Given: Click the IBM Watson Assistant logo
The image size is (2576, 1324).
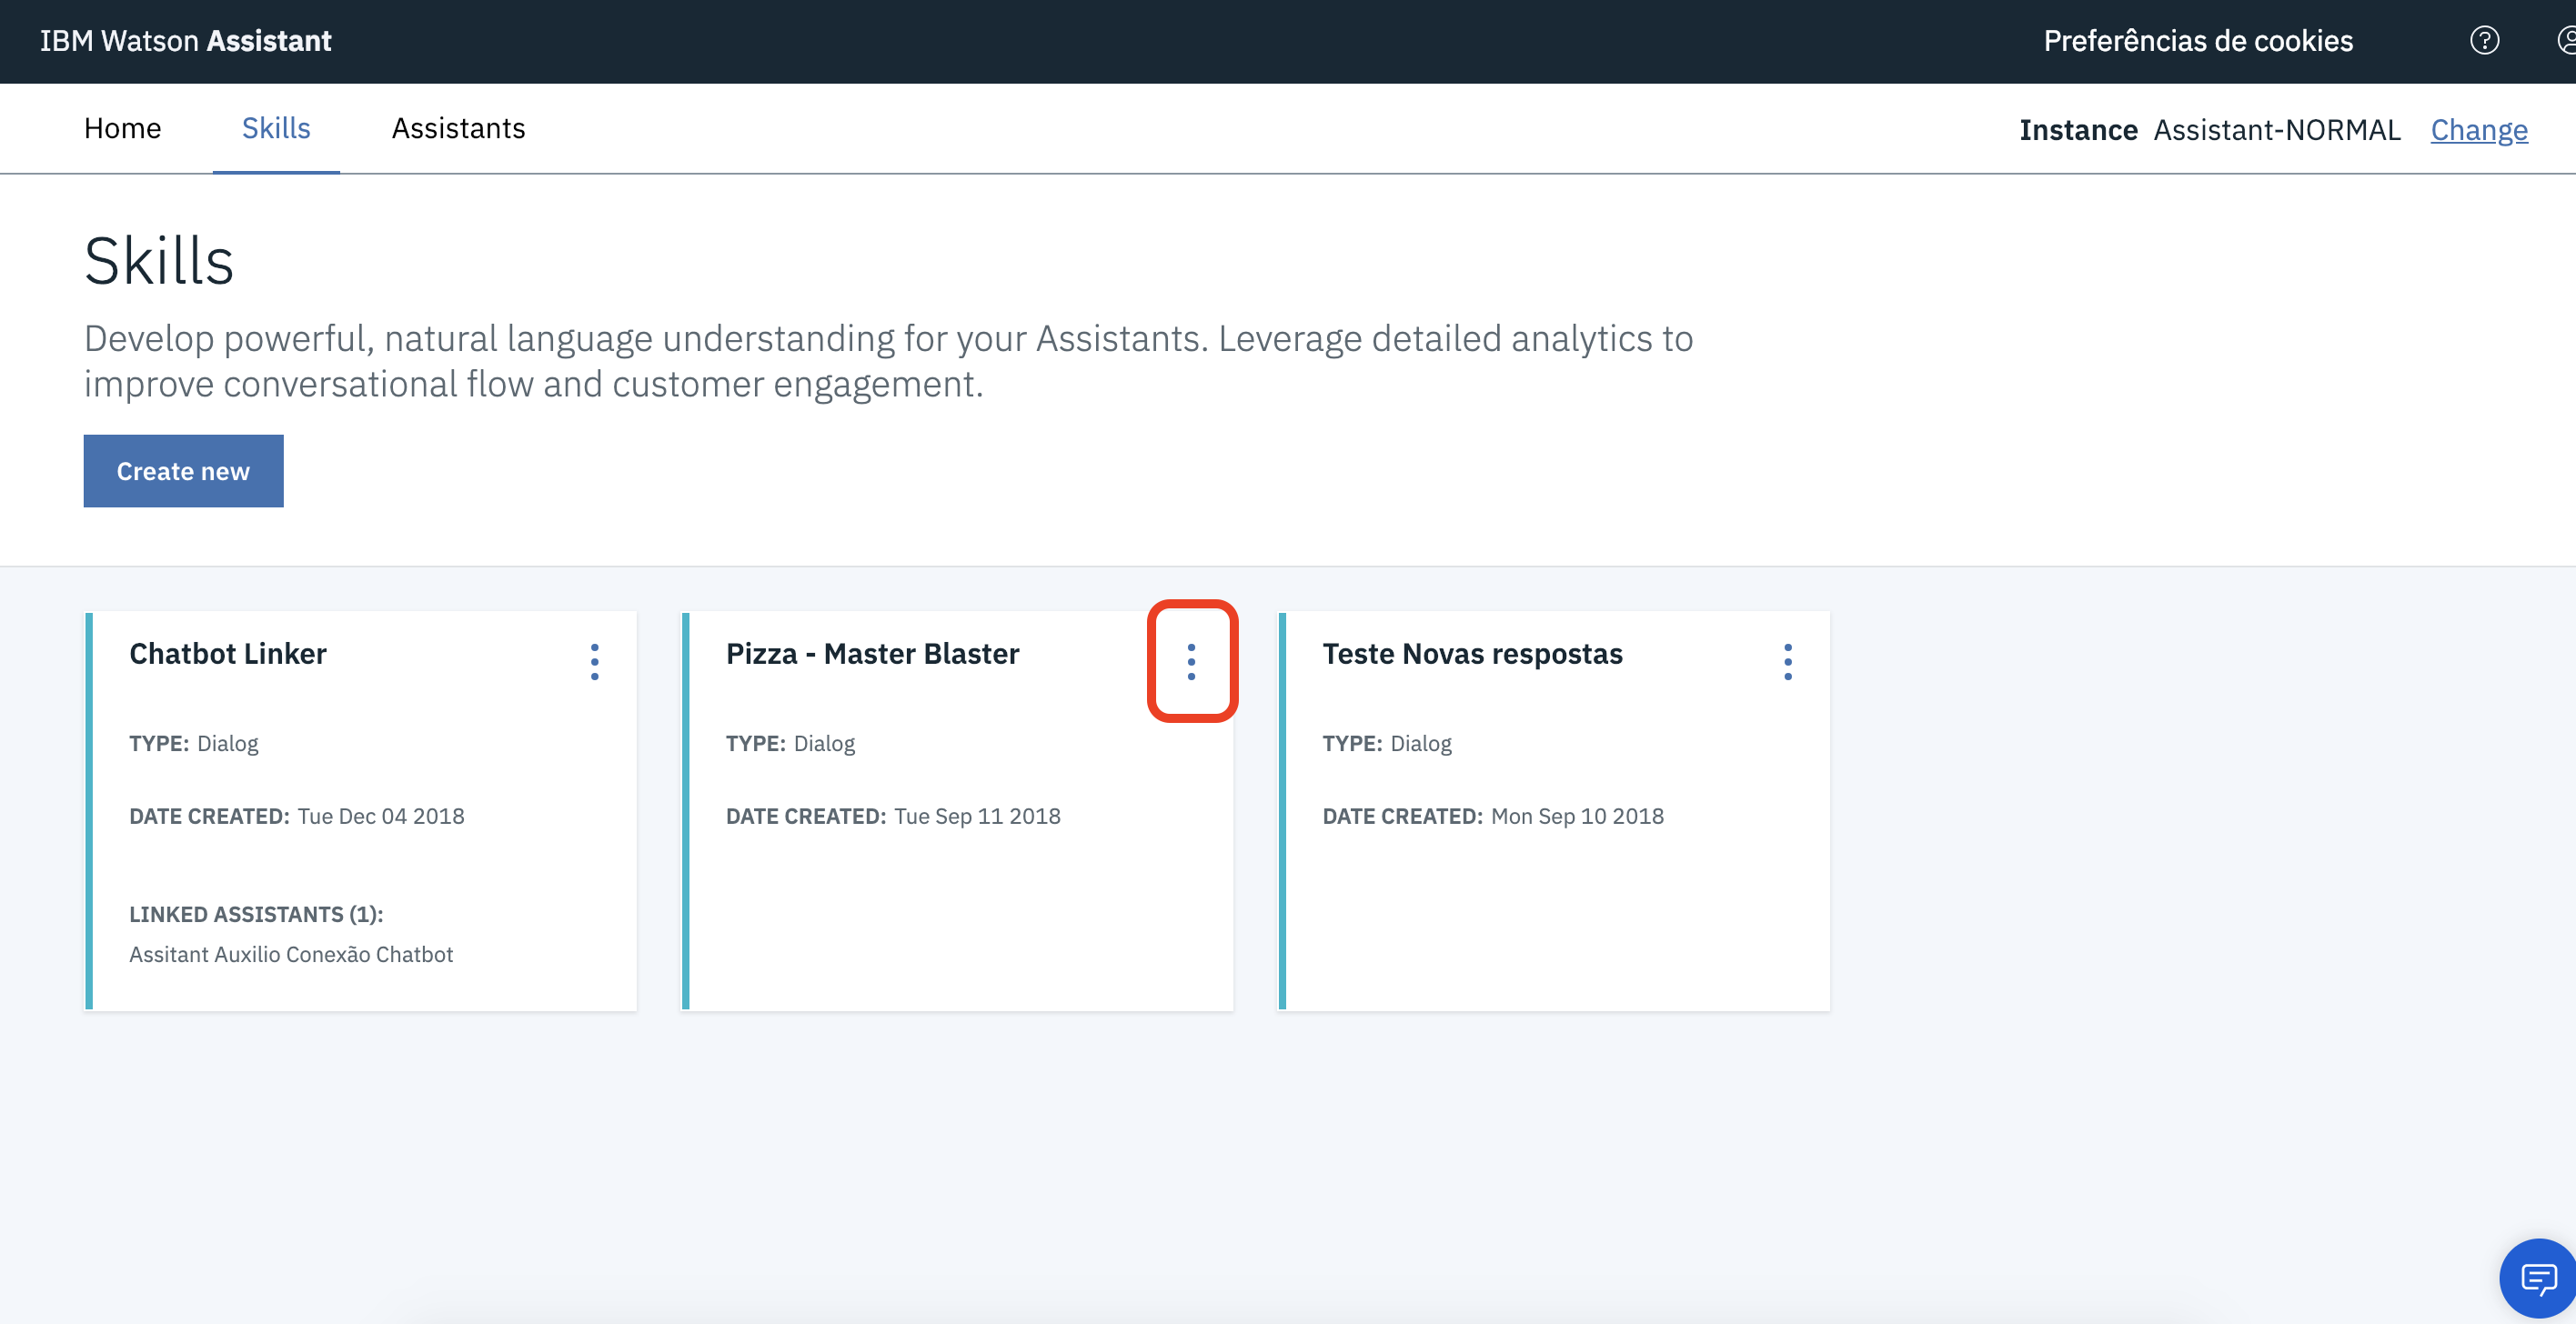Looking at the screenshot, I should [185, 41].
